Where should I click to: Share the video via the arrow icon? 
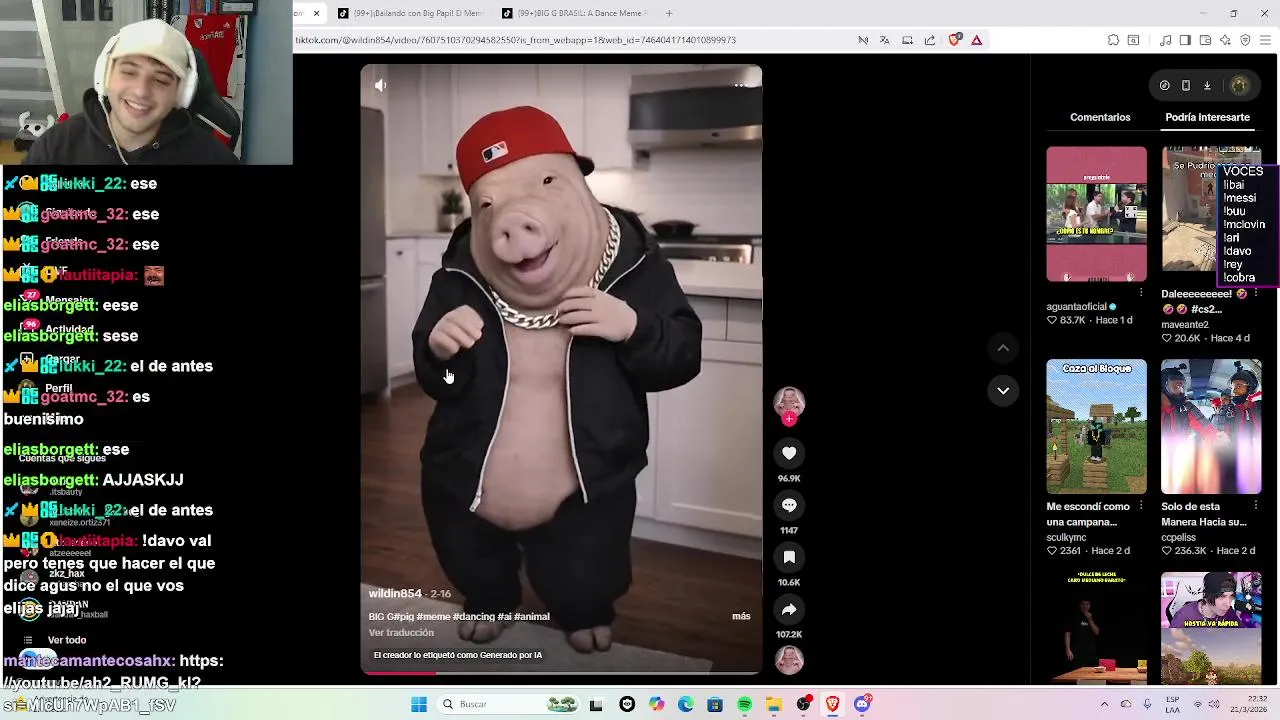(789, 609)
